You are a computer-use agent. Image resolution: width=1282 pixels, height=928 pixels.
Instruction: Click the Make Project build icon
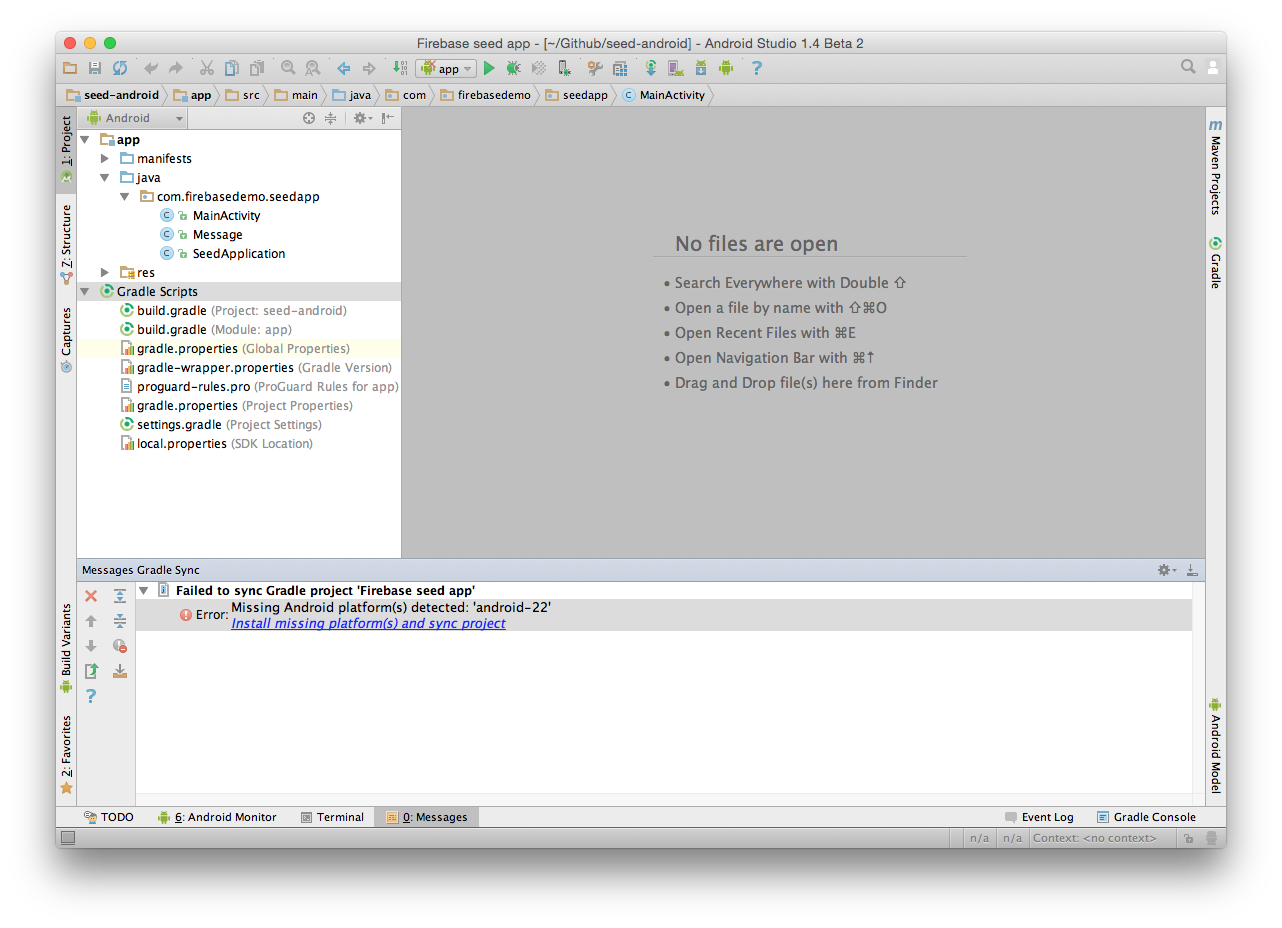coord(400,68)
